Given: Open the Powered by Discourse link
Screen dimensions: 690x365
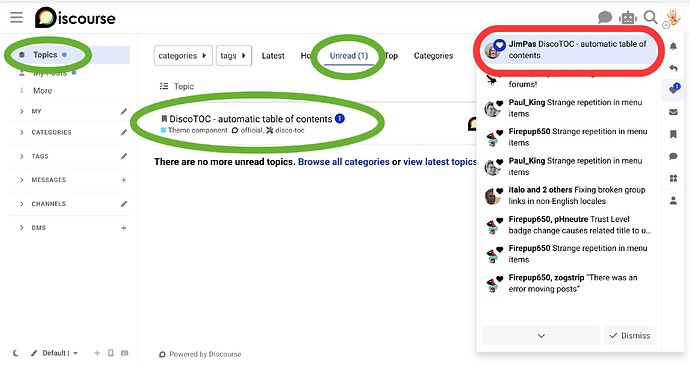Looking at the screenshot, I should (200, 354).
